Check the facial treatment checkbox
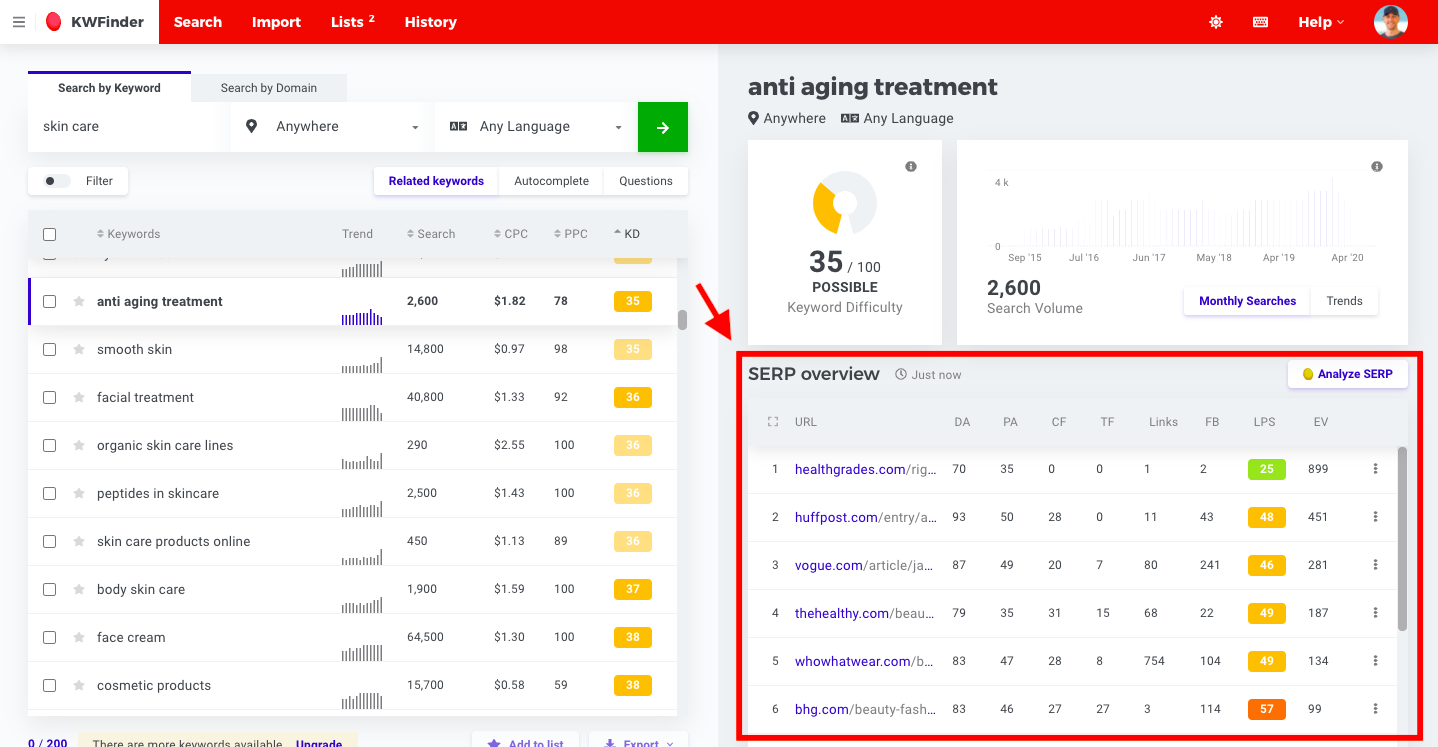 pos(49,397)
